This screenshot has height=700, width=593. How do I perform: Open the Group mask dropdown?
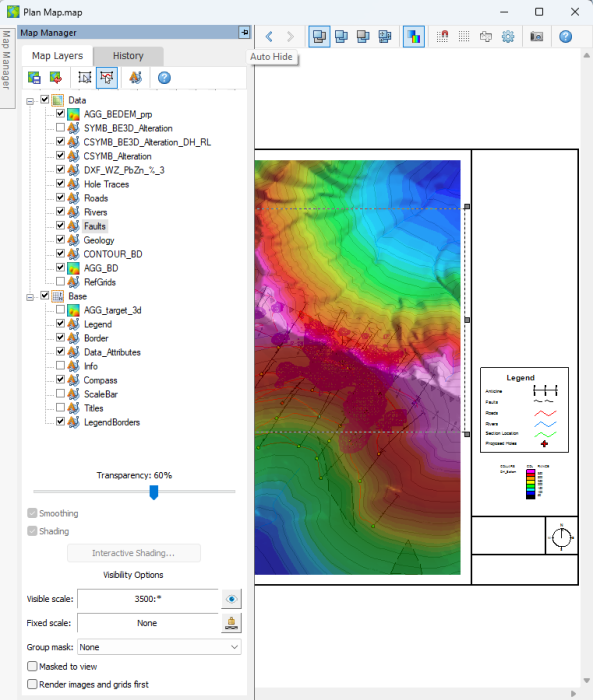pyautogui.click(x=159, y=647)
